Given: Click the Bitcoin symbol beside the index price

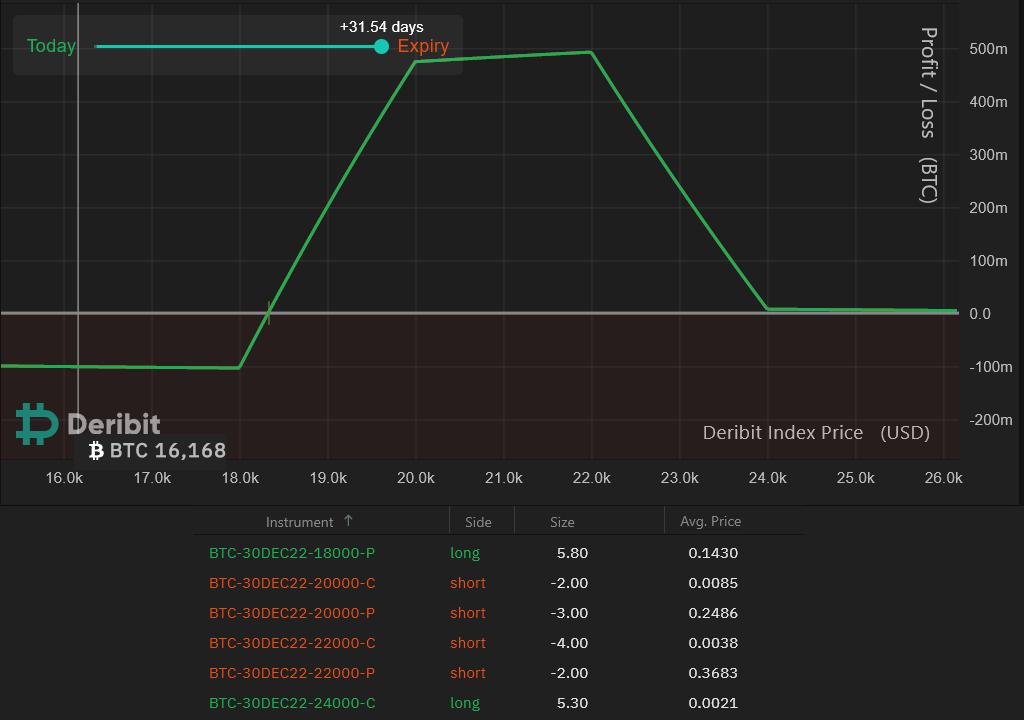Looking at the screenshot, I should (95, 451).
